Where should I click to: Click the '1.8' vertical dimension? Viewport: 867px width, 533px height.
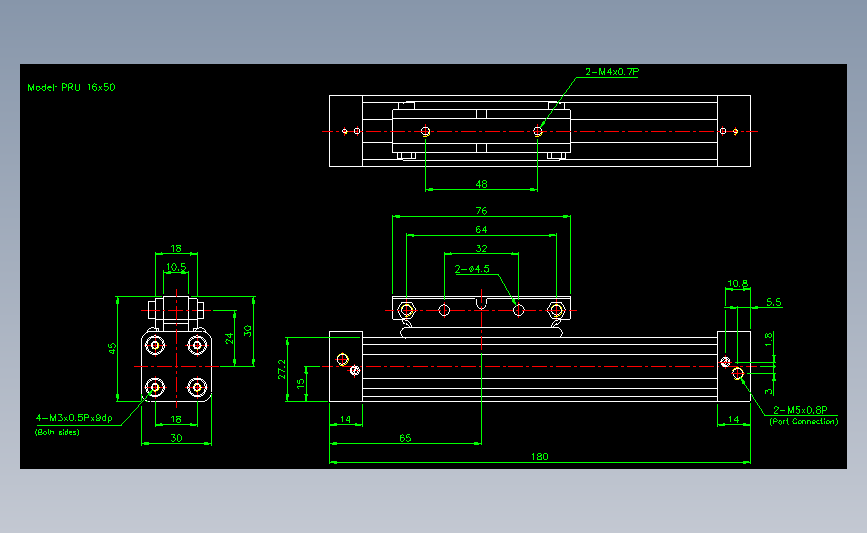(769, 338)
